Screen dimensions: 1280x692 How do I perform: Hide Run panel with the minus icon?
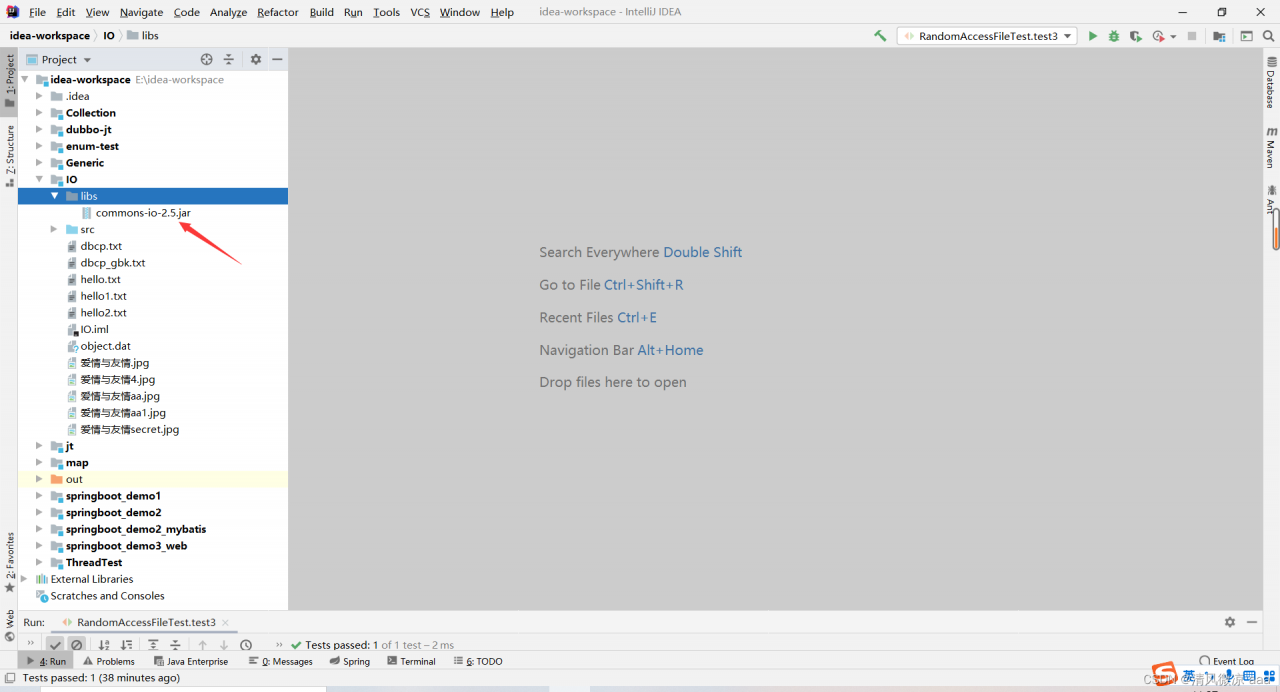click(1250, 622)
